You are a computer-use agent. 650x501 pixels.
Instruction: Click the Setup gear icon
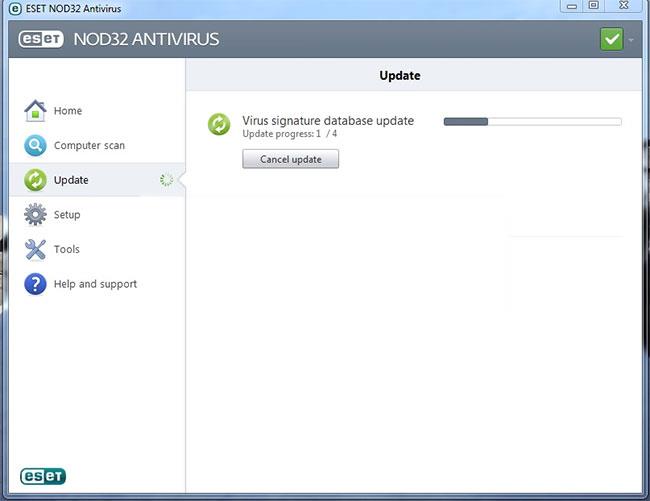click(x=35, y=215)
